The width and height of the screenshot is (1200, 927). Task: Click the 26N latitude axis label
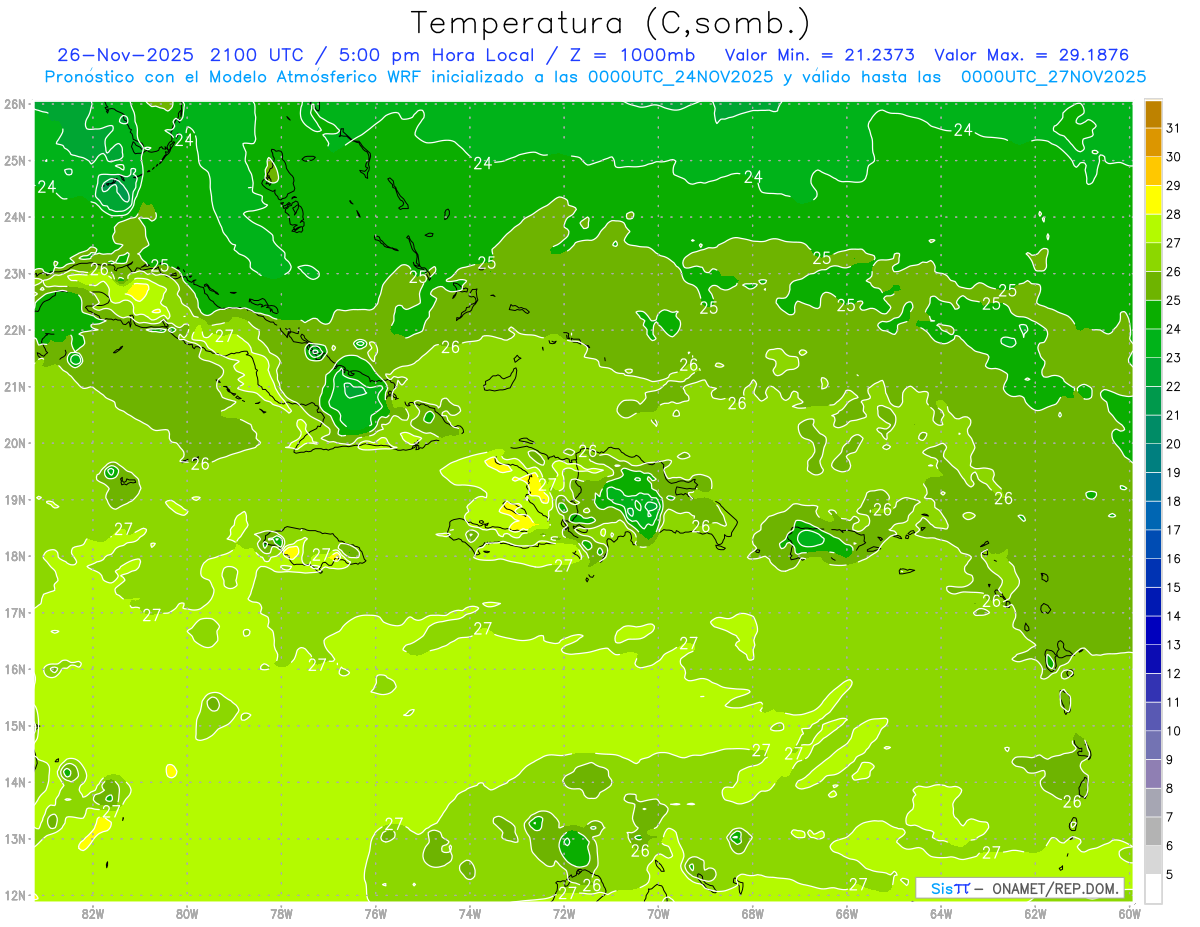click(15, 104)
